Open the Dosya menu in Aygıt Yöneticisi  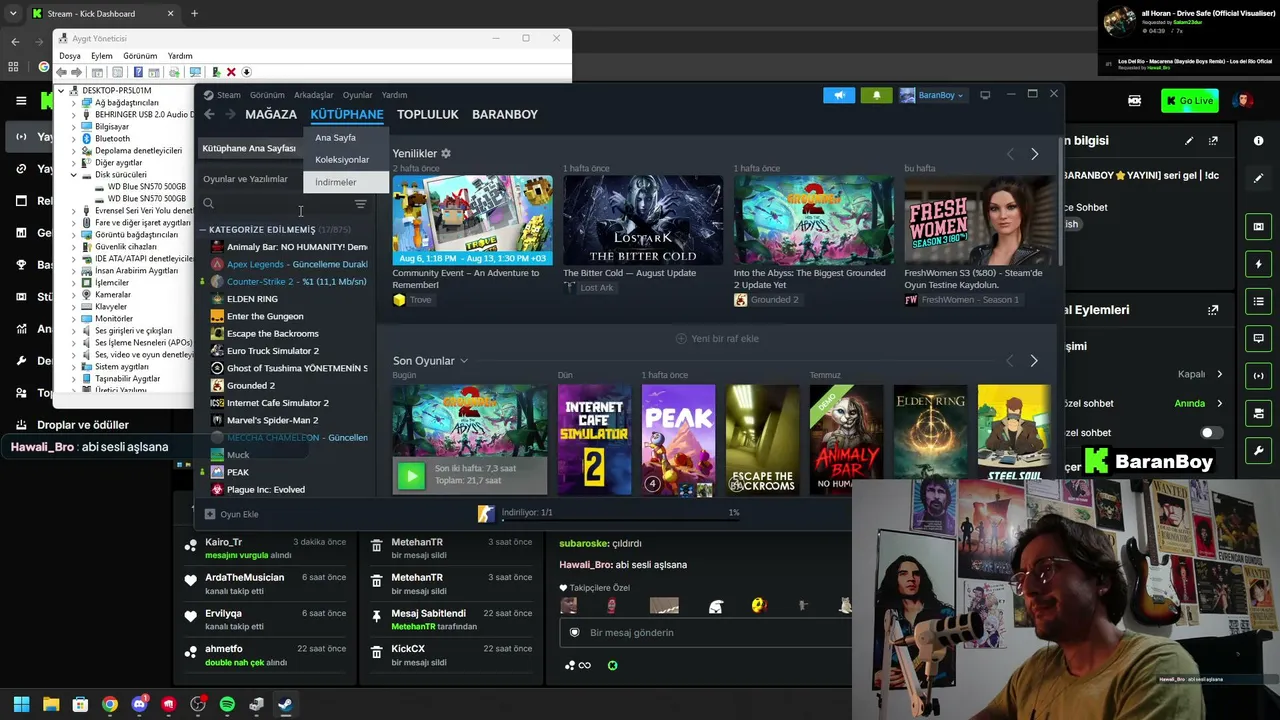pyautogui.click(x=70, y=56)
